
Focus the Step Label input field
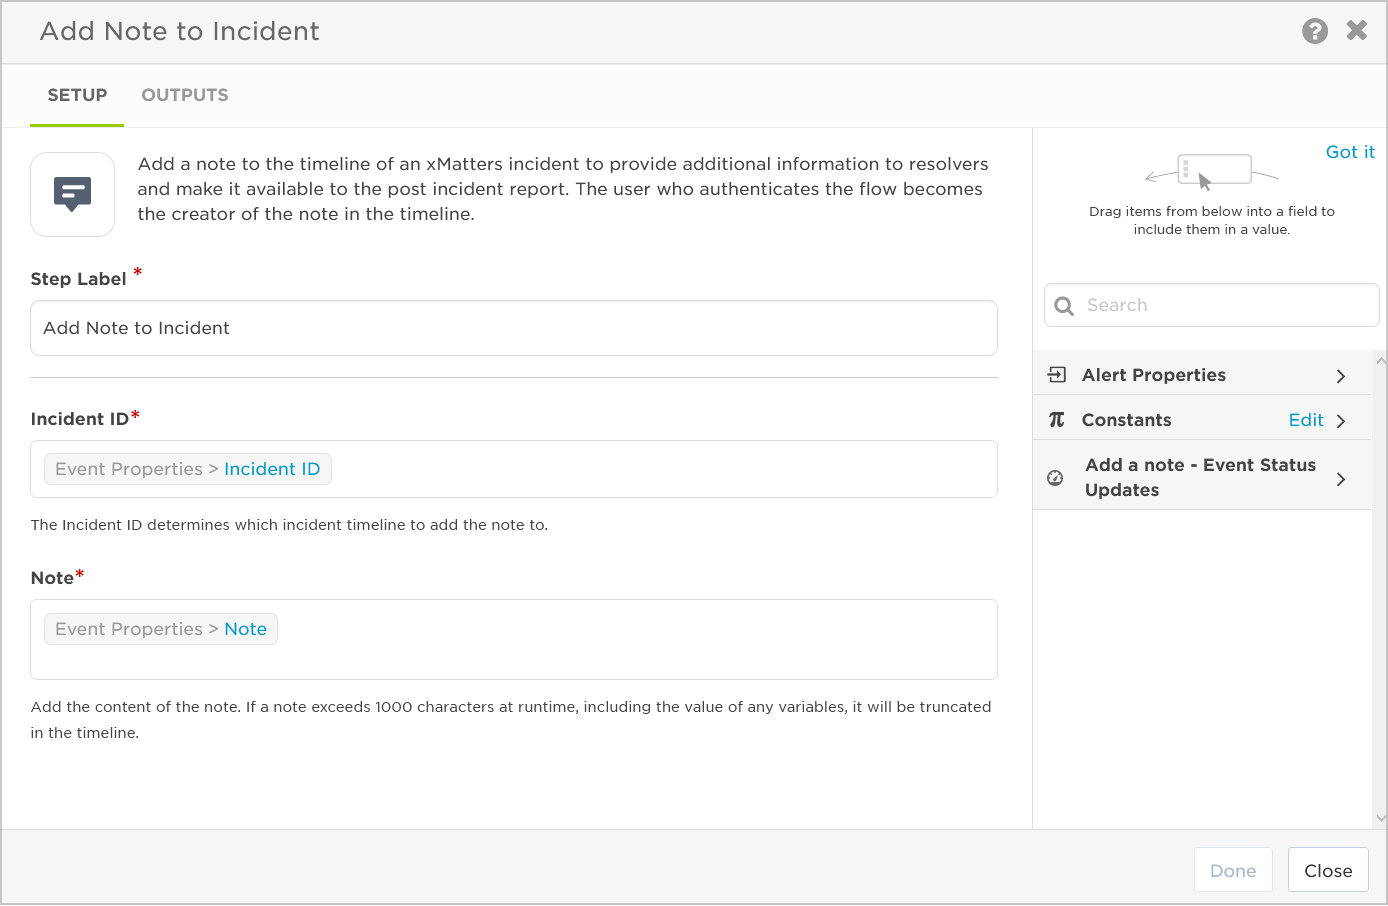(514, 328)
